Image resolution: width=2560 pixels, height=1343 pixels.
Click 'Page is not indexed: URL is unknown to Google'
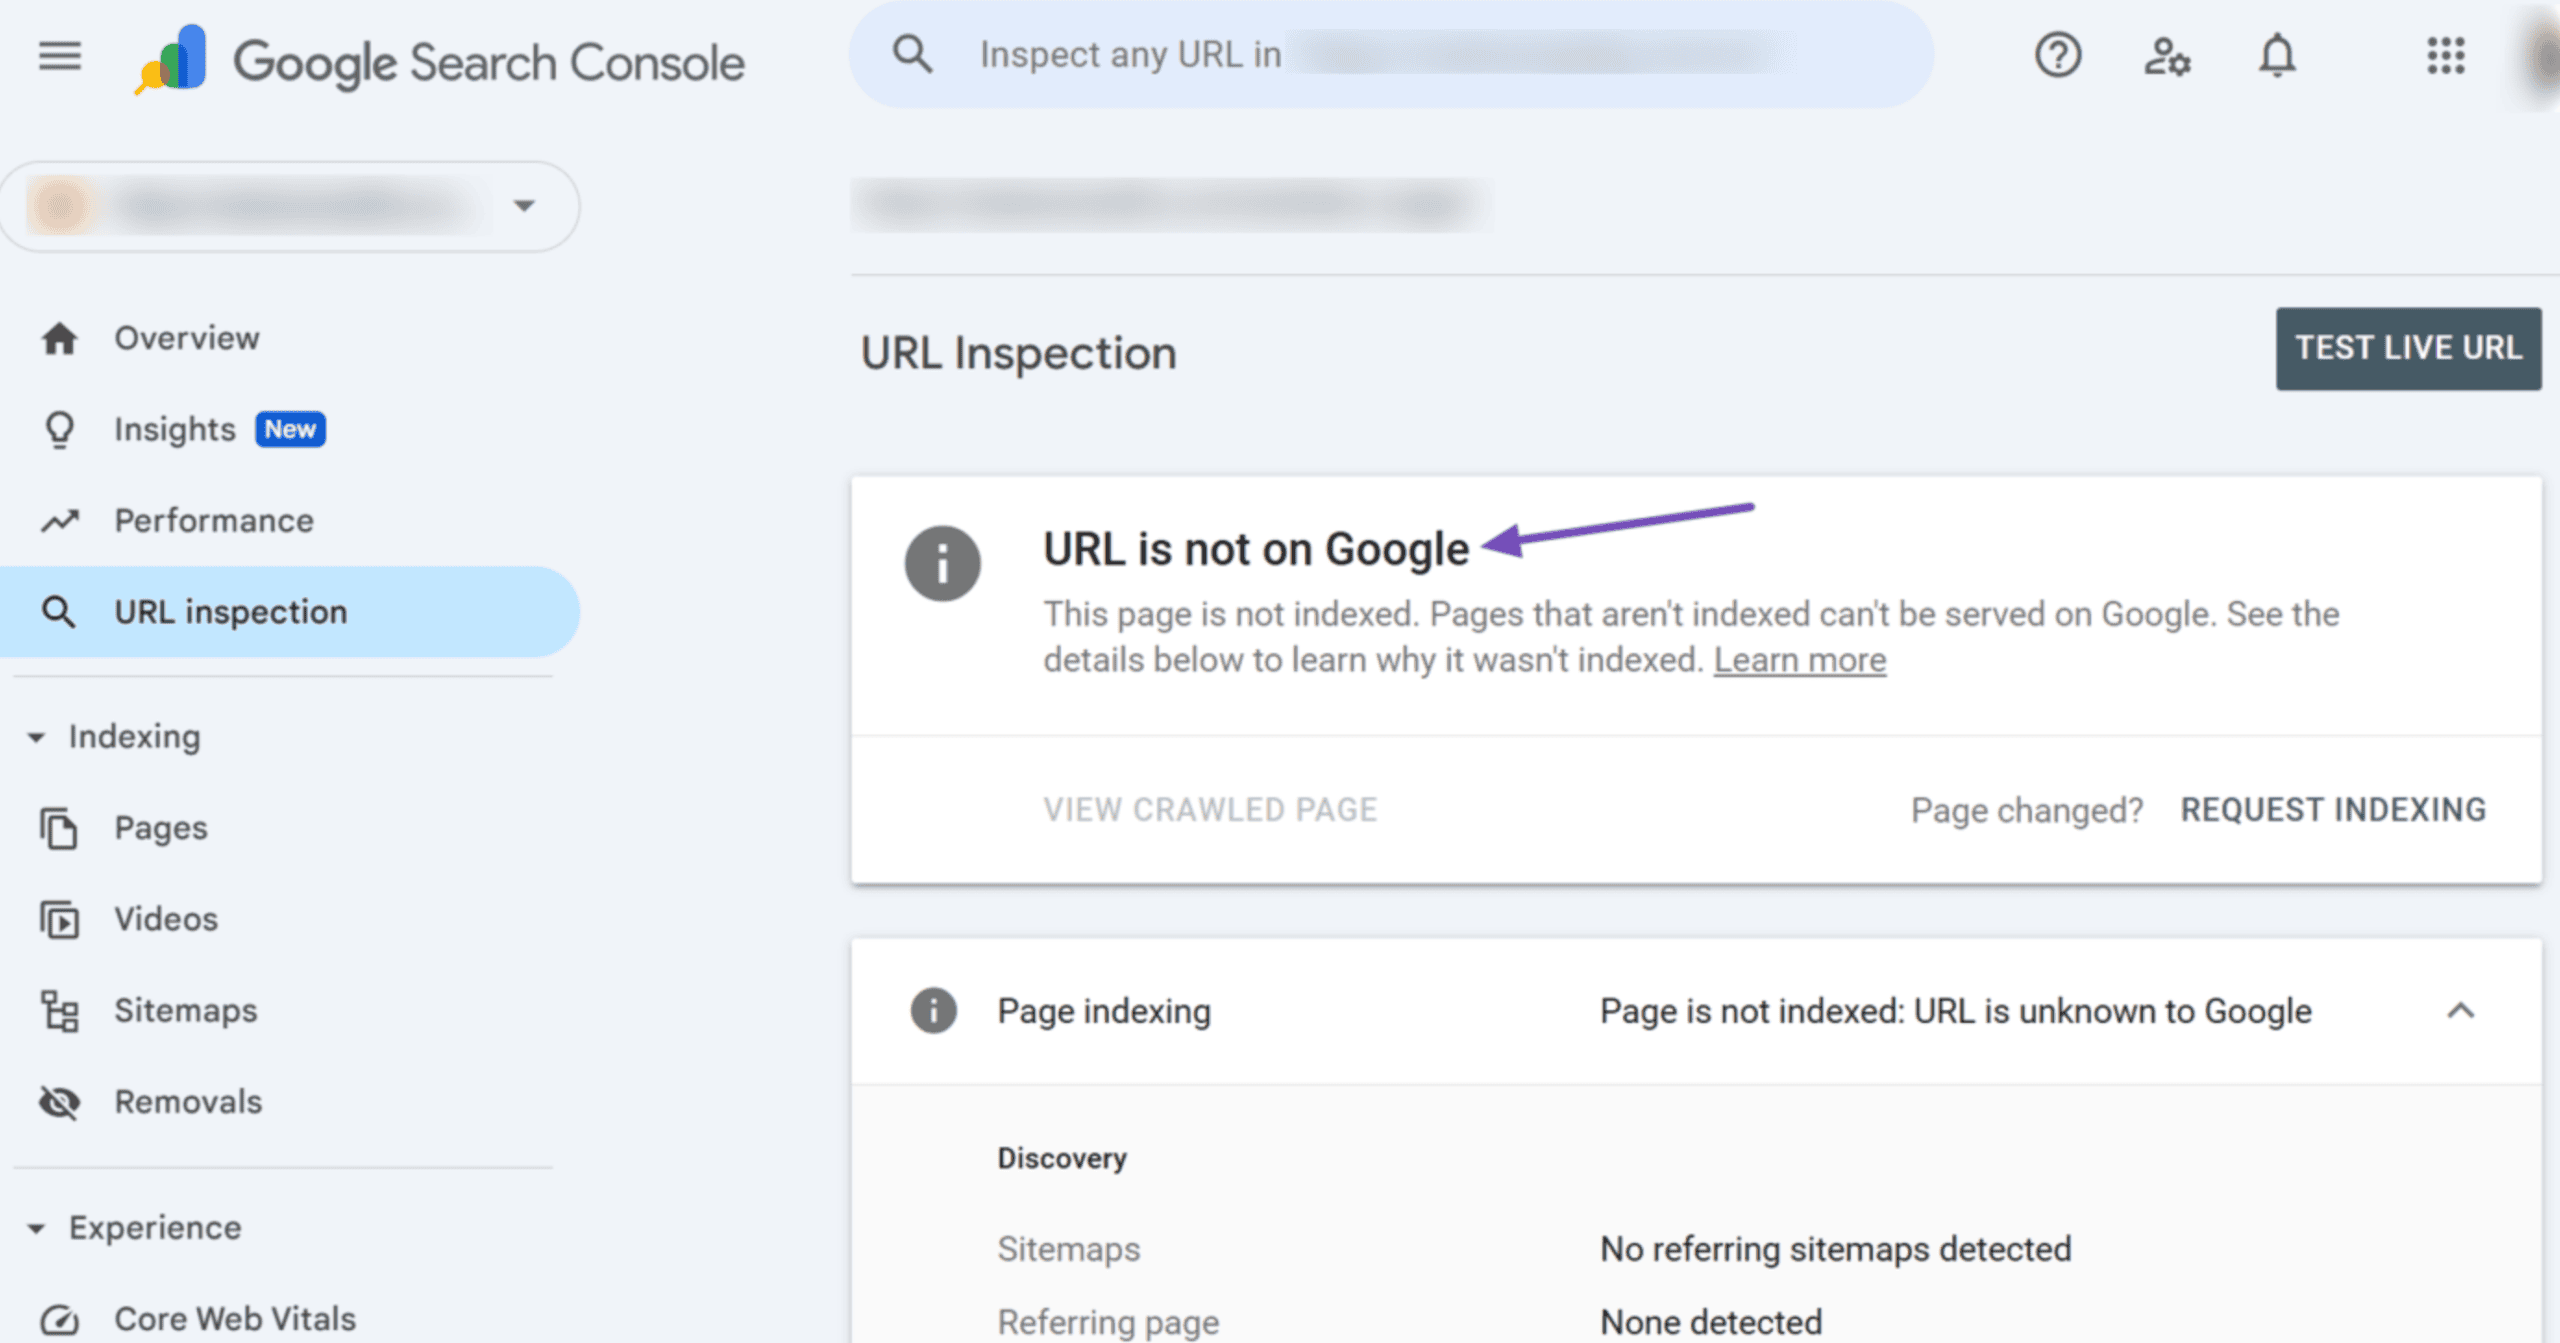pyautogui.click(x=1955, y=1012)
